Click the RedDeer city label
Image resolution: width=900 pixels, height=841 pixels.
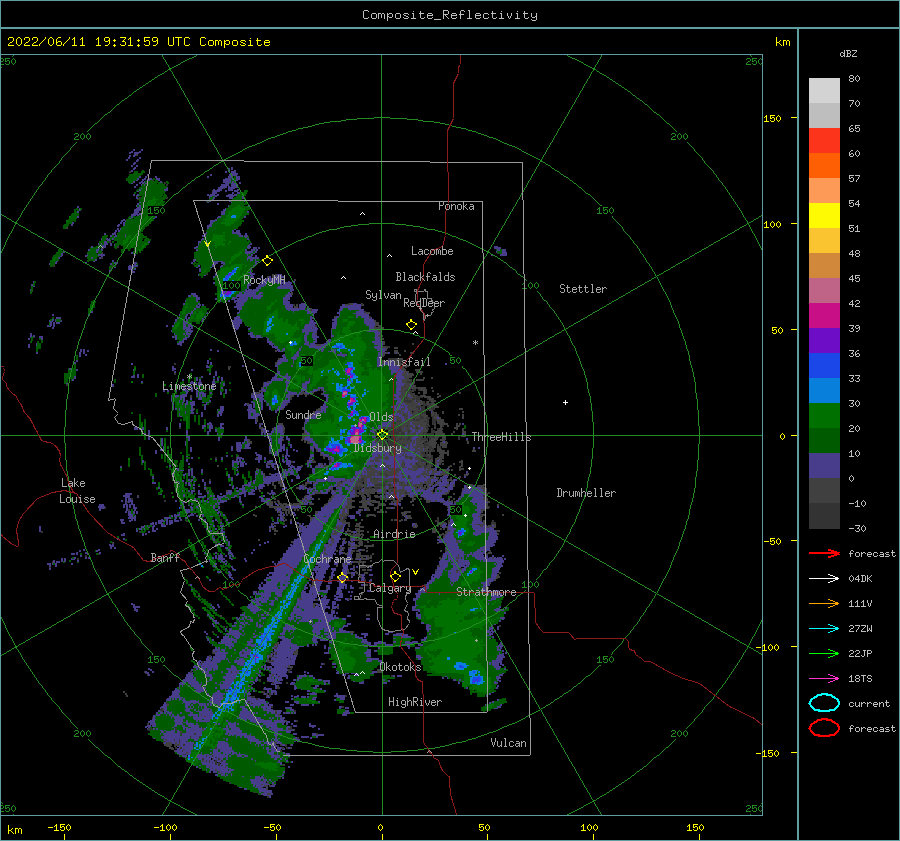tap(424, 303)
